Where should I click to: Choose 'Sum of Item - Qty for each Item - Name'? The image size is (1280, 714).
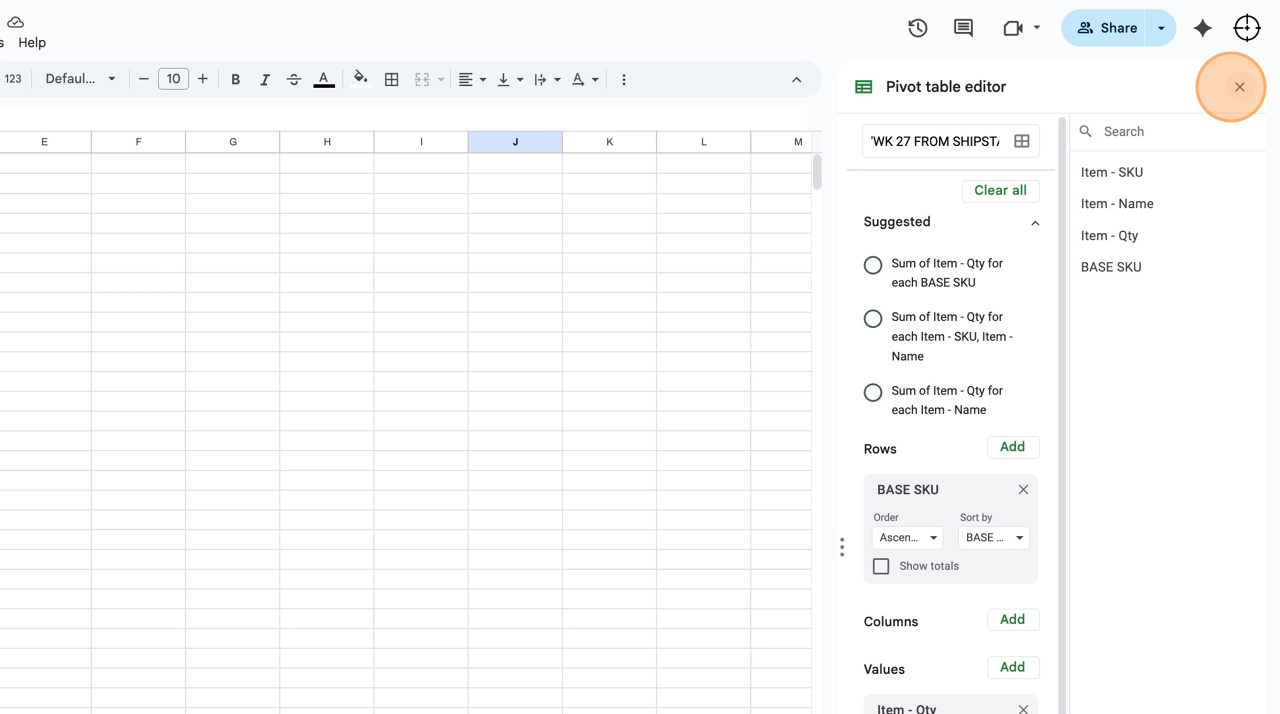(x=873, y=392)
